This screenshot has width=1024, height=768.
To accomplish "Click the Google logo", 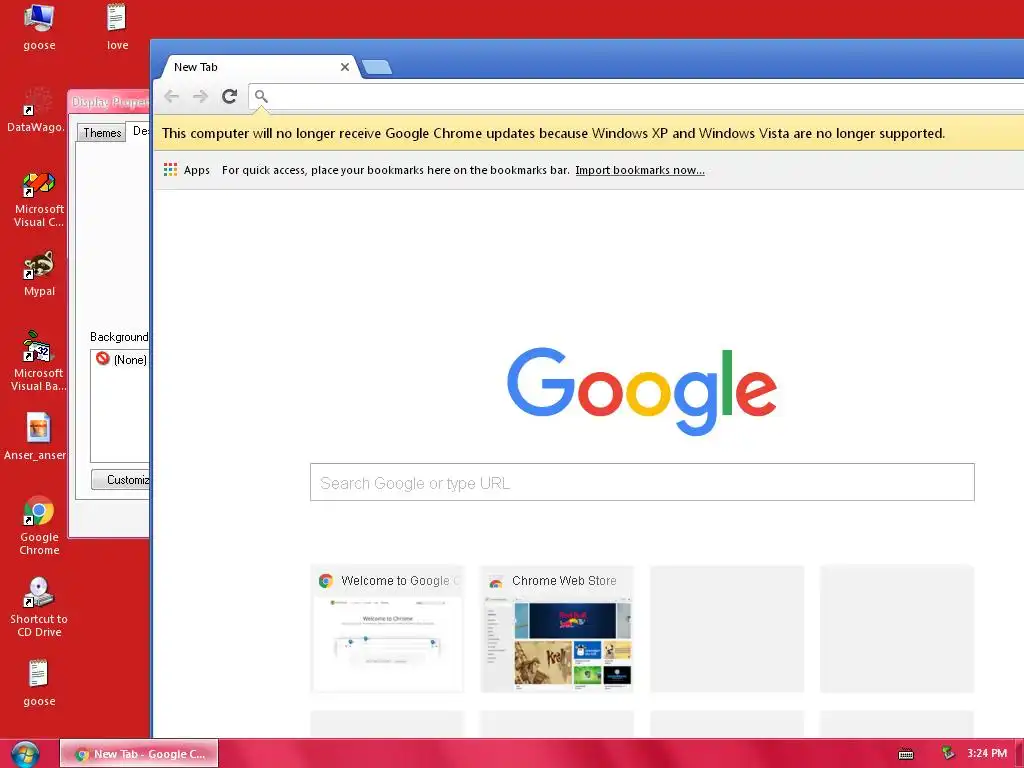I will [x=642, y=391].
